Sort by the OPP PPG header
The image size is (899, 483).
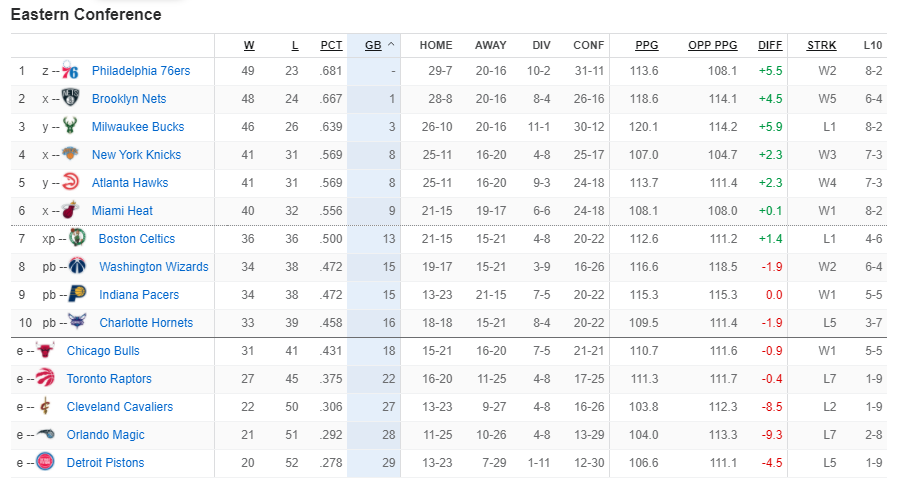click(x=713, y=45)
